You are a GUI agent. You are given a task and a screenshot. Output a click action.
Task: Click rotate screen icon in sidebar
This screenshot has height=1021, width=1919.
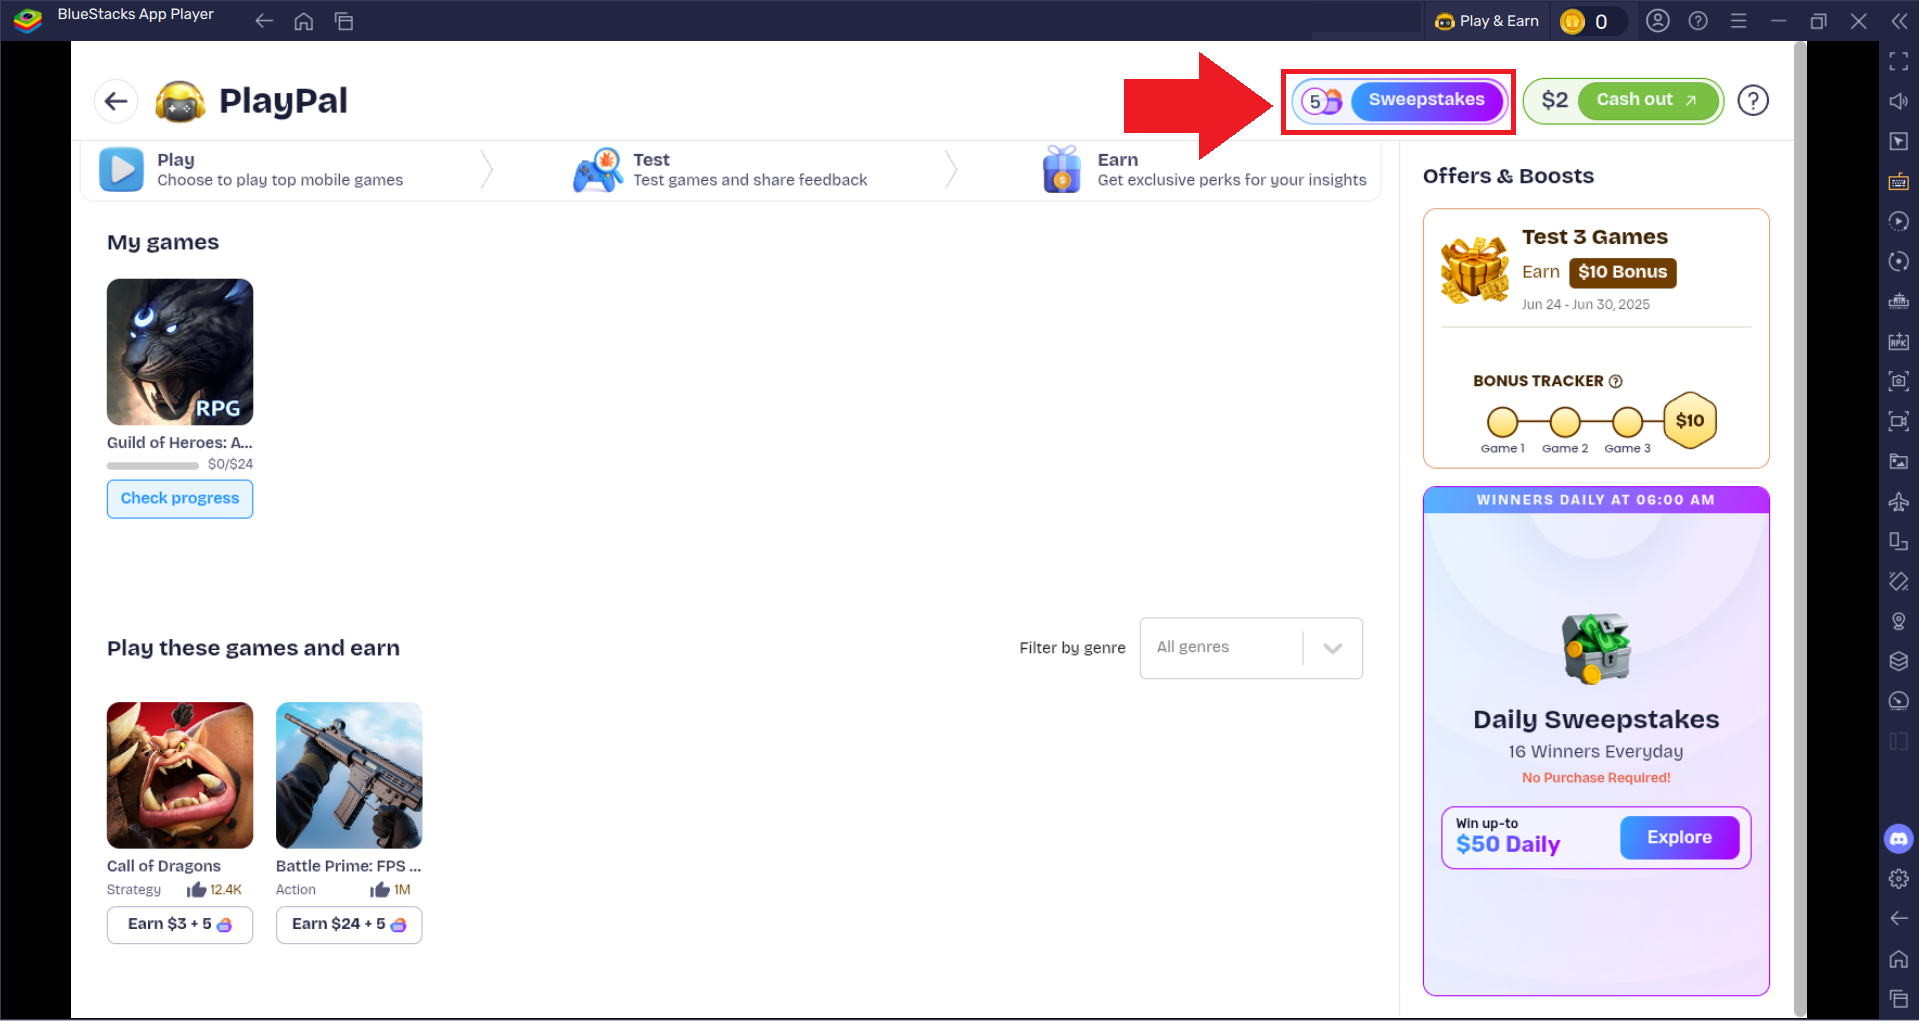pos(1898,581)
